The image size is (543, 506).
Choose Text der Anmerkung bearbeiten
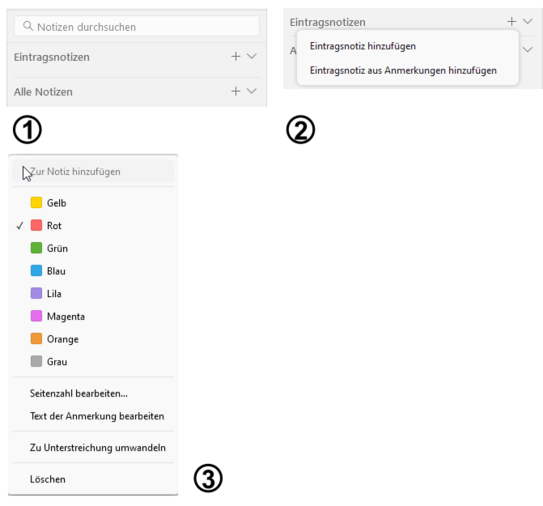click(x=97, y=416)
